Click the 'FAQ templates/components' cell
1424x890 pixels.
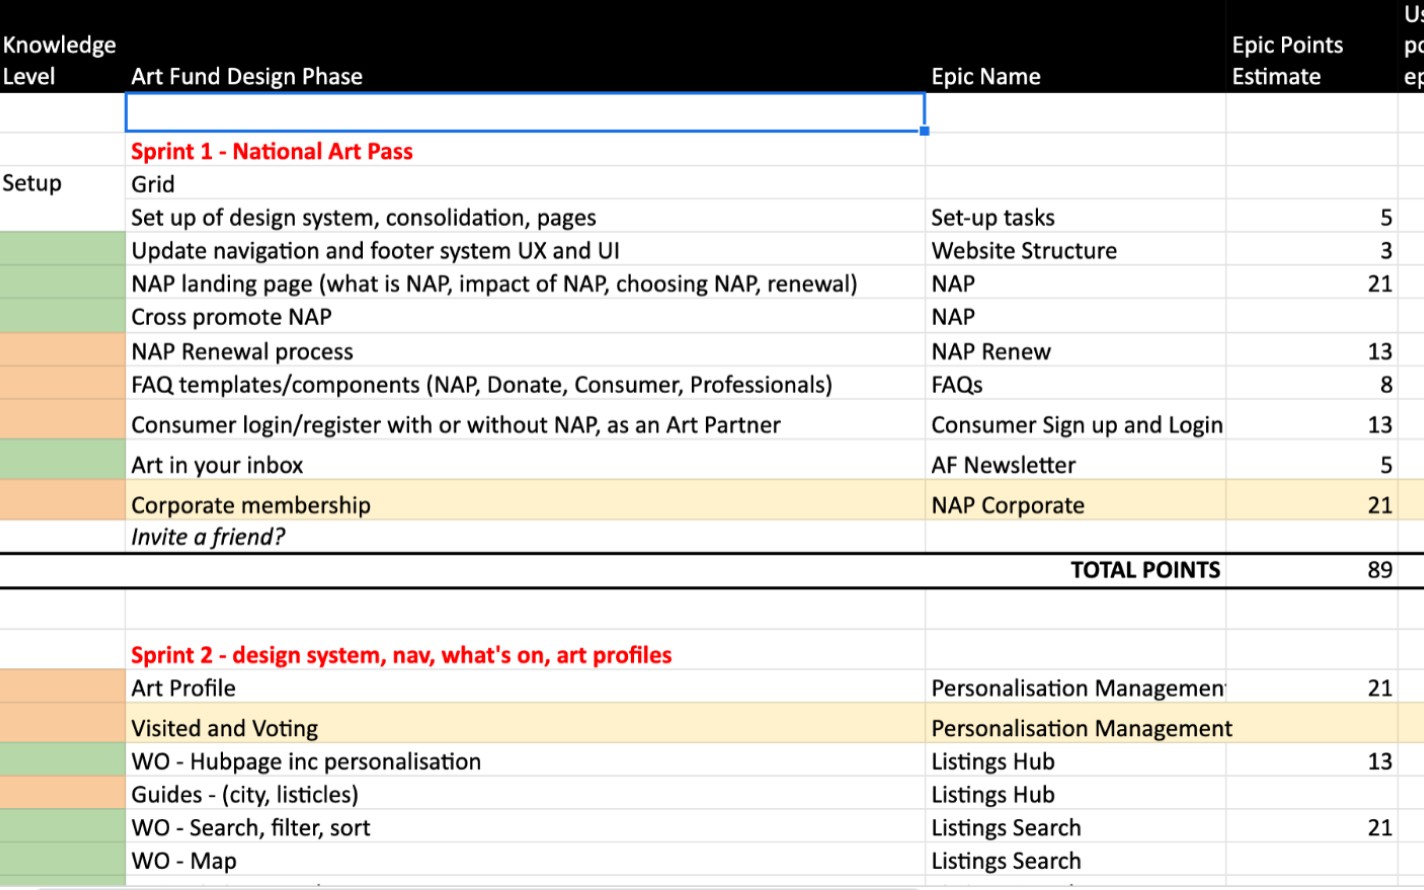tap(525, 384)
